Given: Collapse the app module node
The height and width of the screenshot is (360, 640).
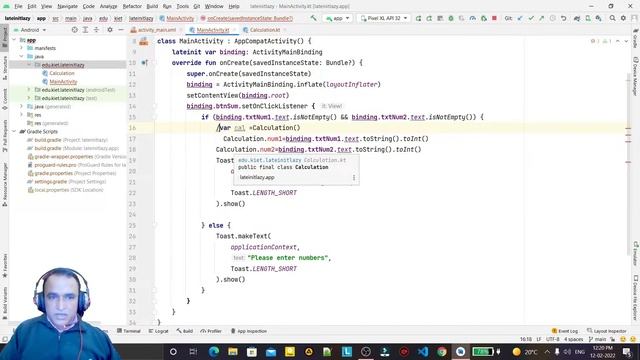Looking at the screenshot, I should click(14, 40).
